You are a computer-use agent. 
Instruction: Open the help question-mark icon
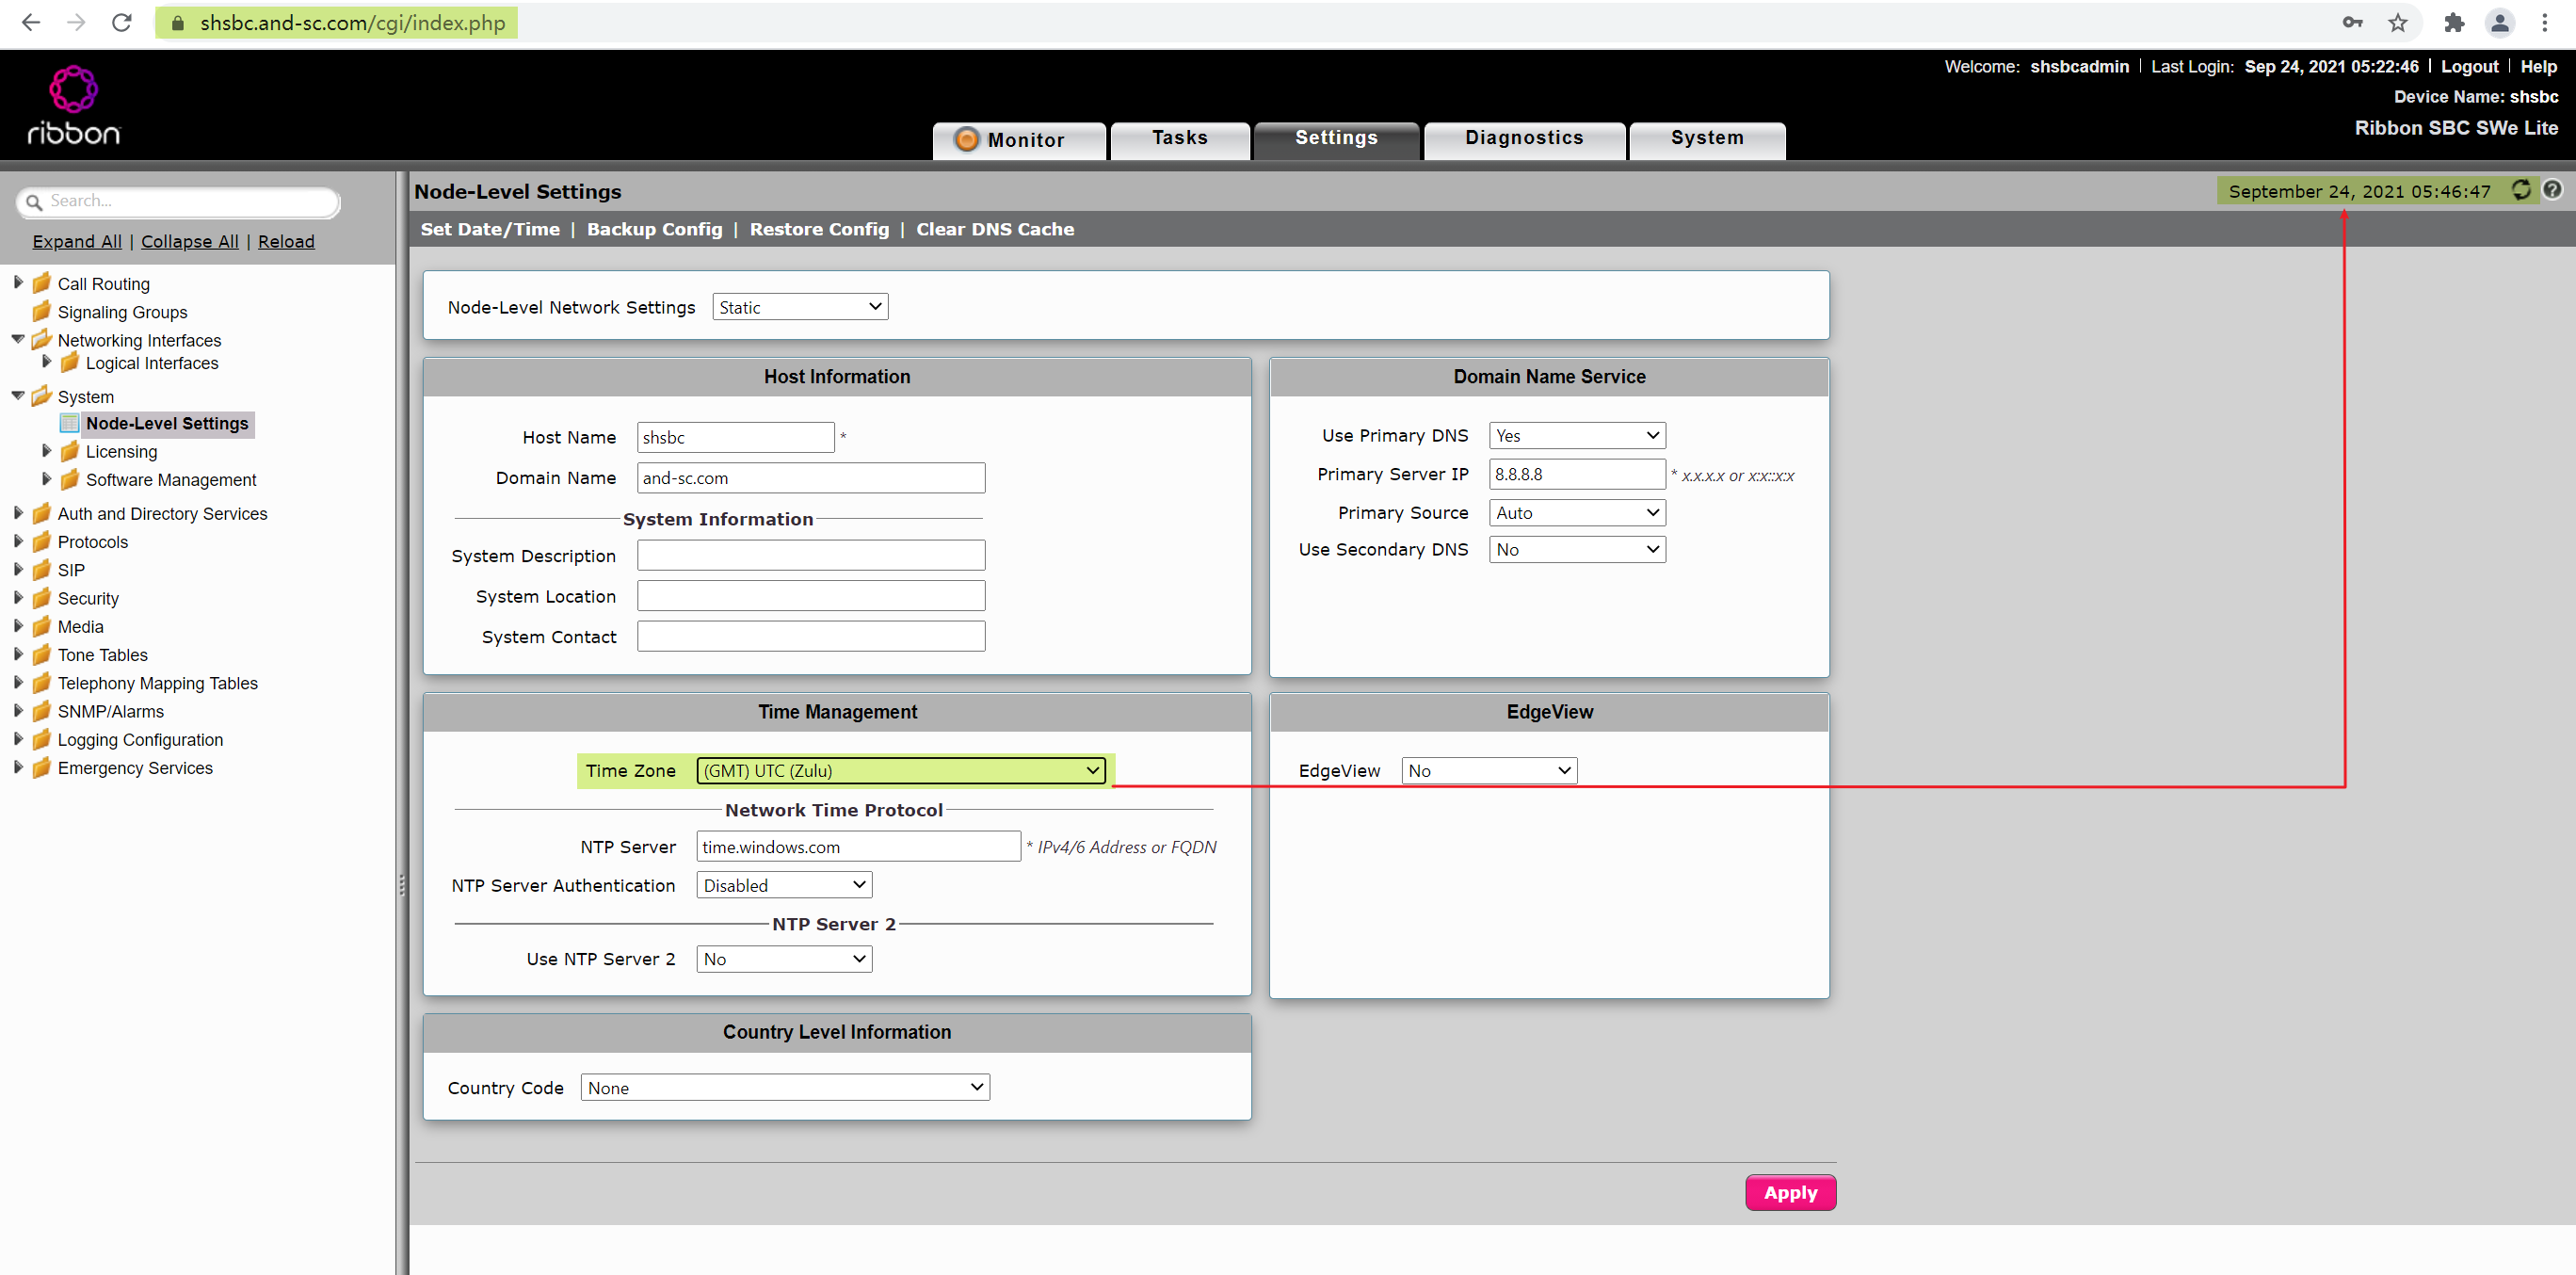[x=2552, y=190]
